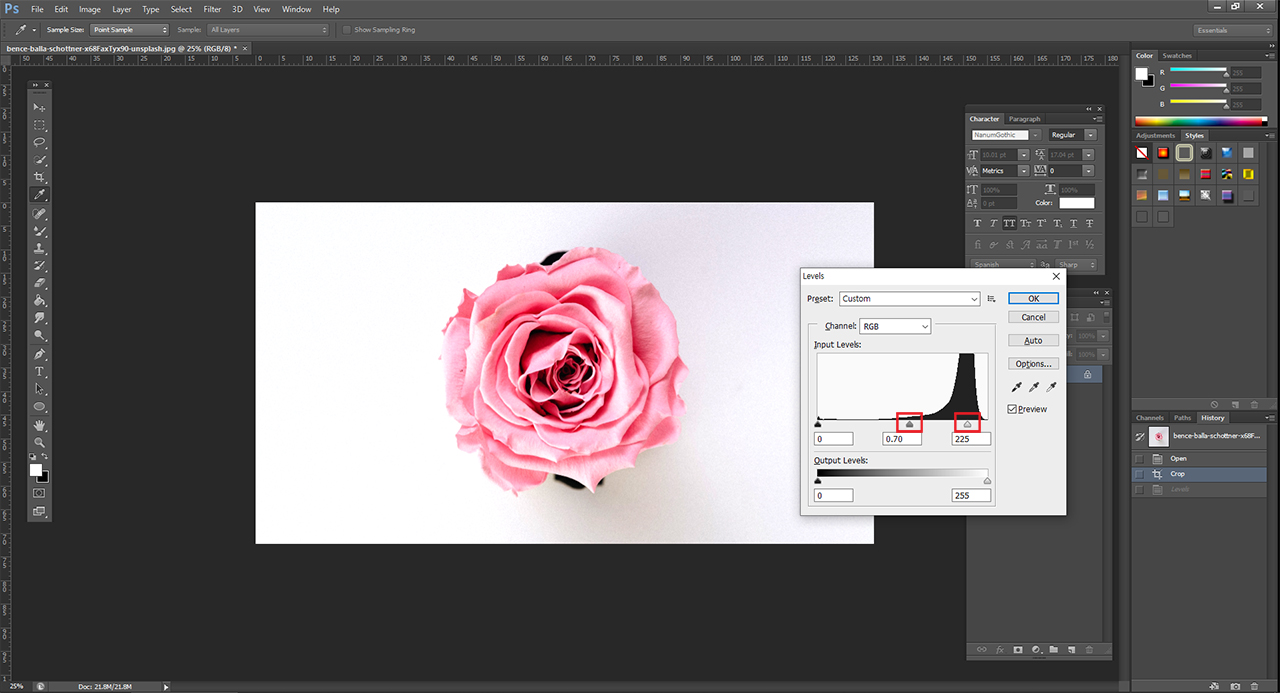Pick the white point eyedropper in Levels

(1051, 387)
